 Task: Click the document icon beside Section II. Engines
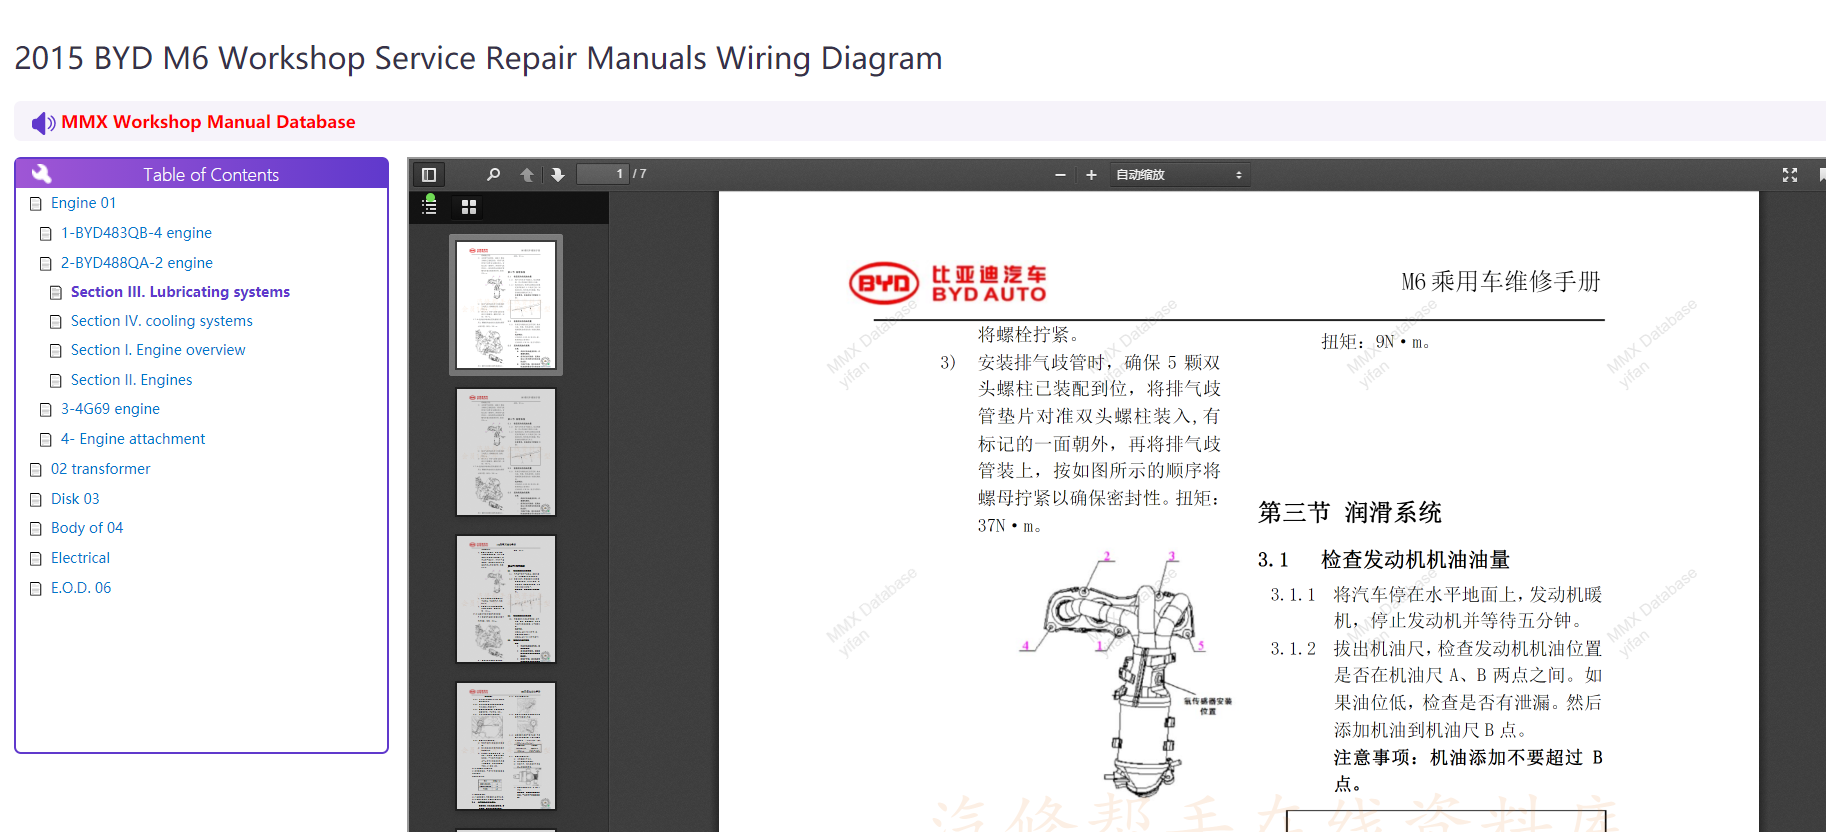coord(56,381)
